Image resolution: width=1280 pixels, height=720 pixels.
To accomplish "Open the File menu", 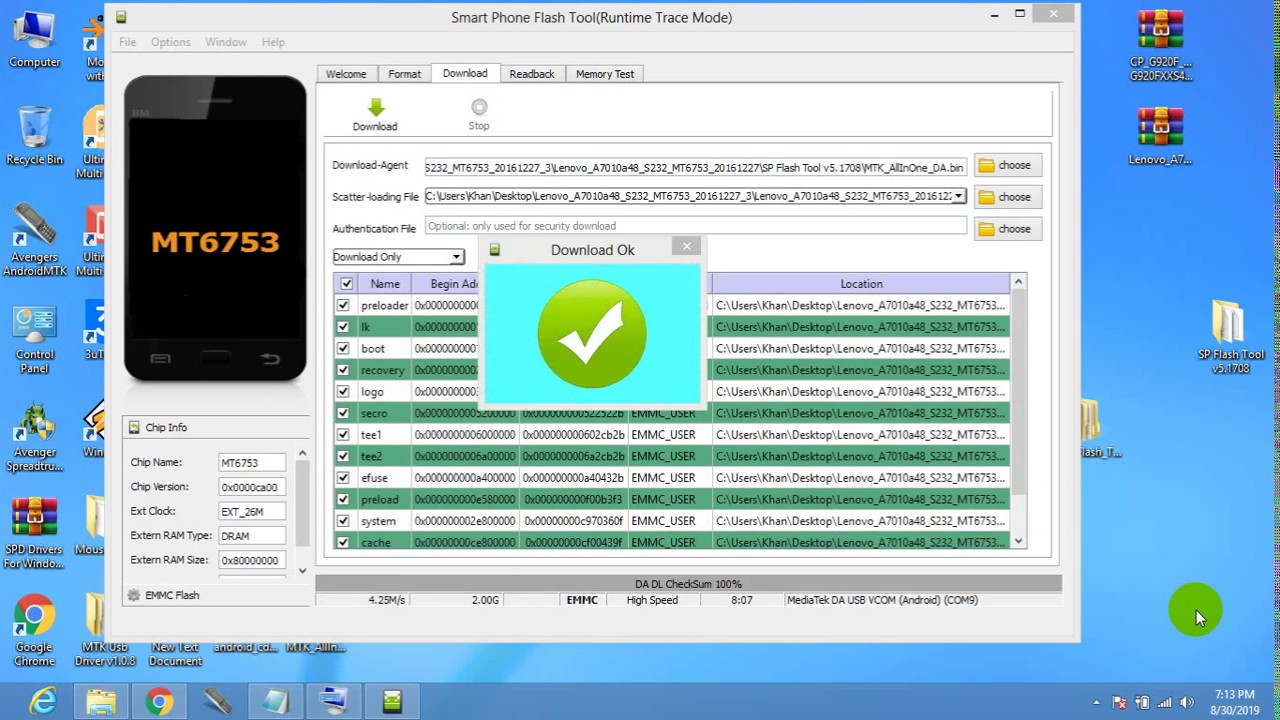I will (x=128, y=42).
